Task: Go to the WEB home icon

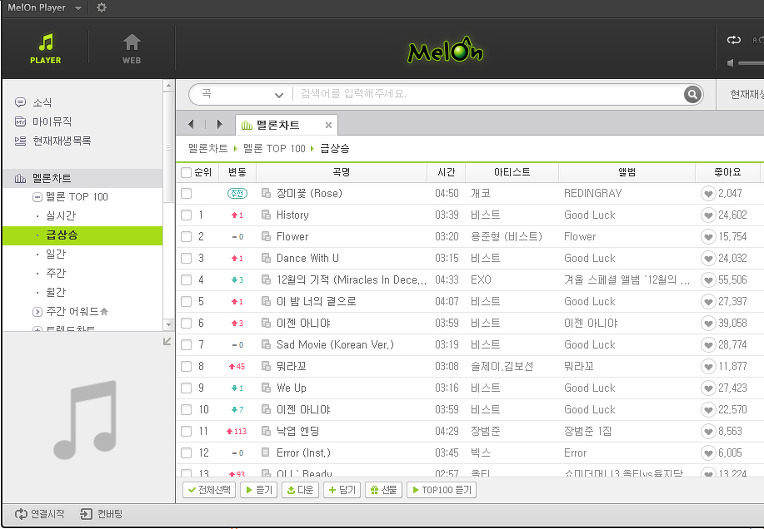Action: tap(132, 49)
